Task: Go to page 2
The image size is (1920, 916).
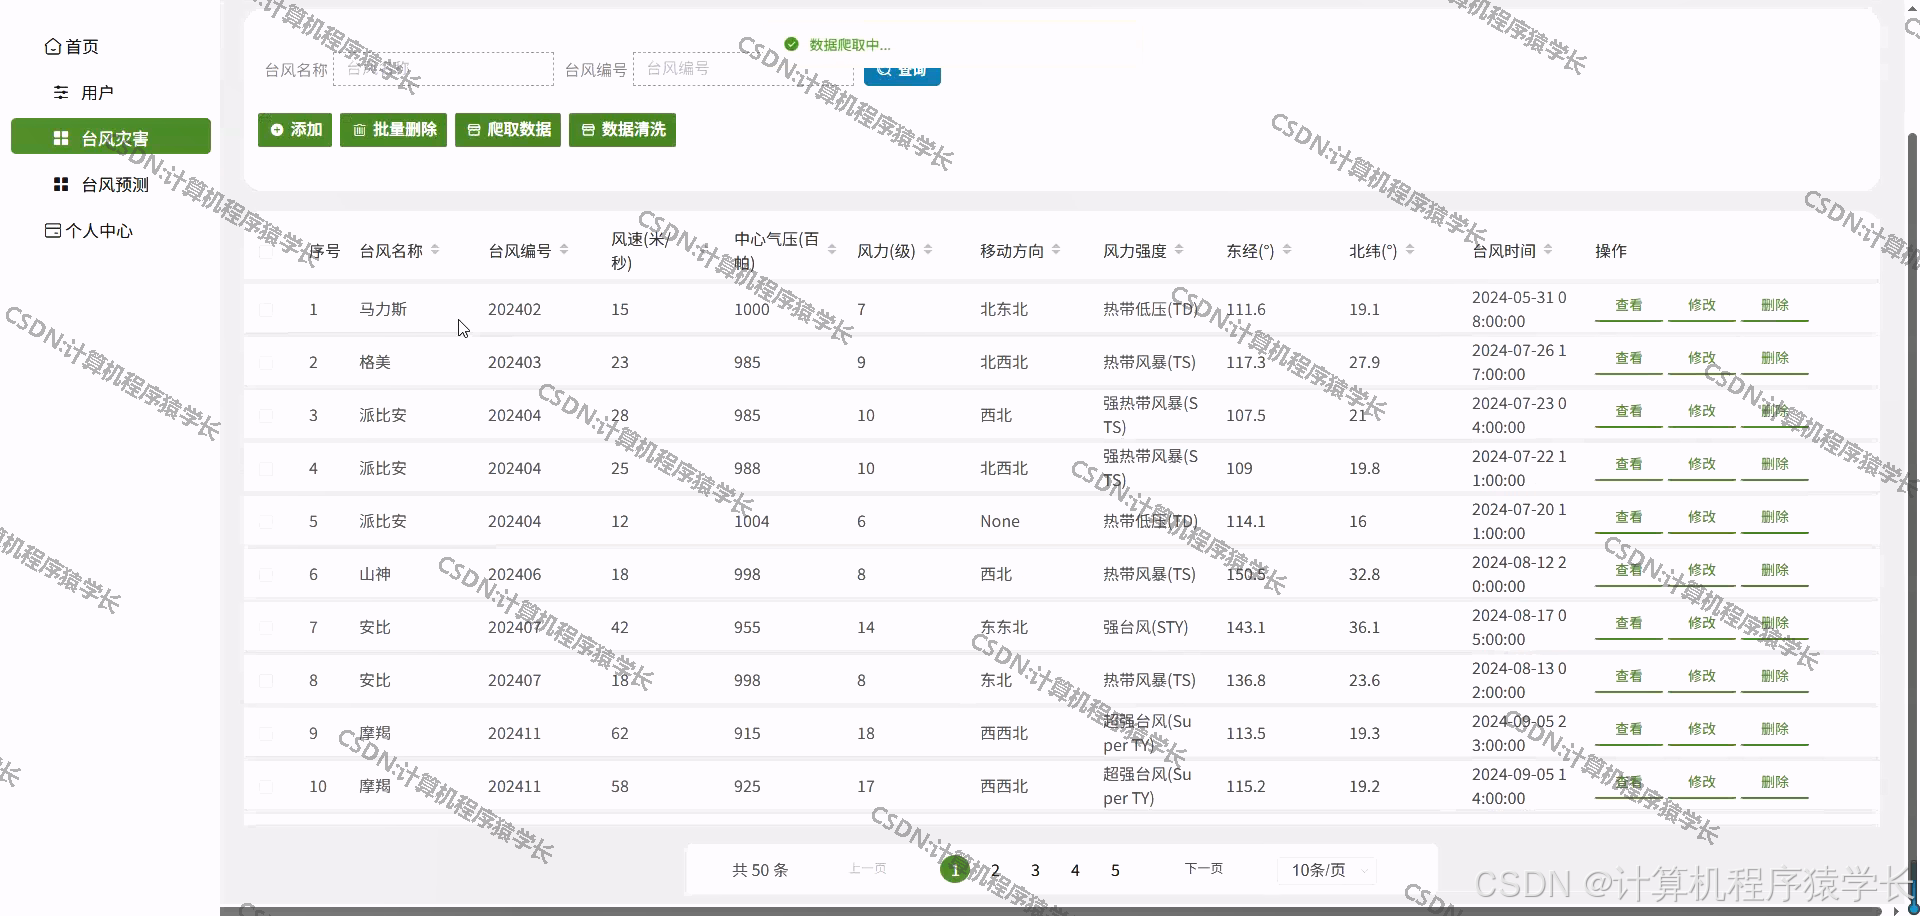Action: 995,870
